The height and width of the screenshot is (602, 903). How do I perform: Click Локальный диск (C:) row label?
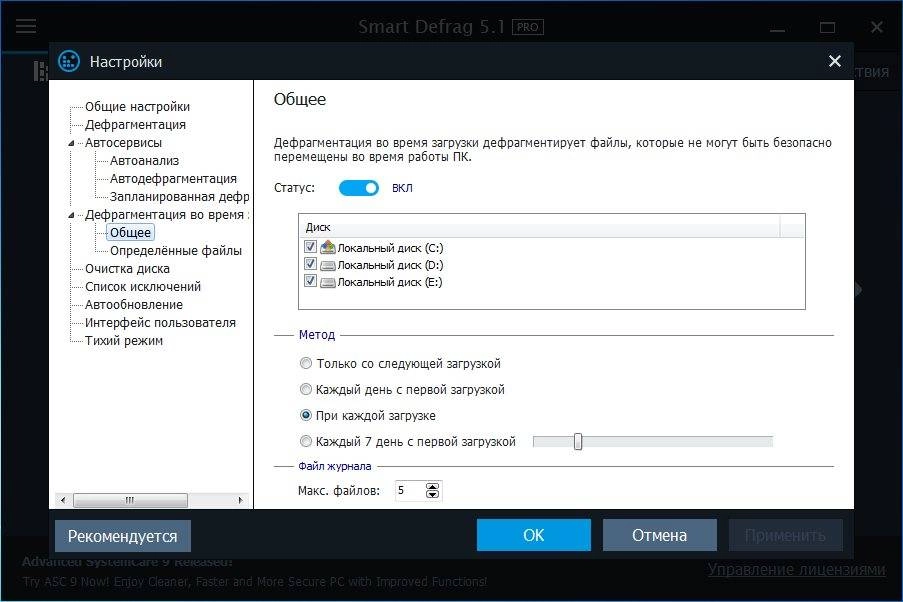[390, 248]
